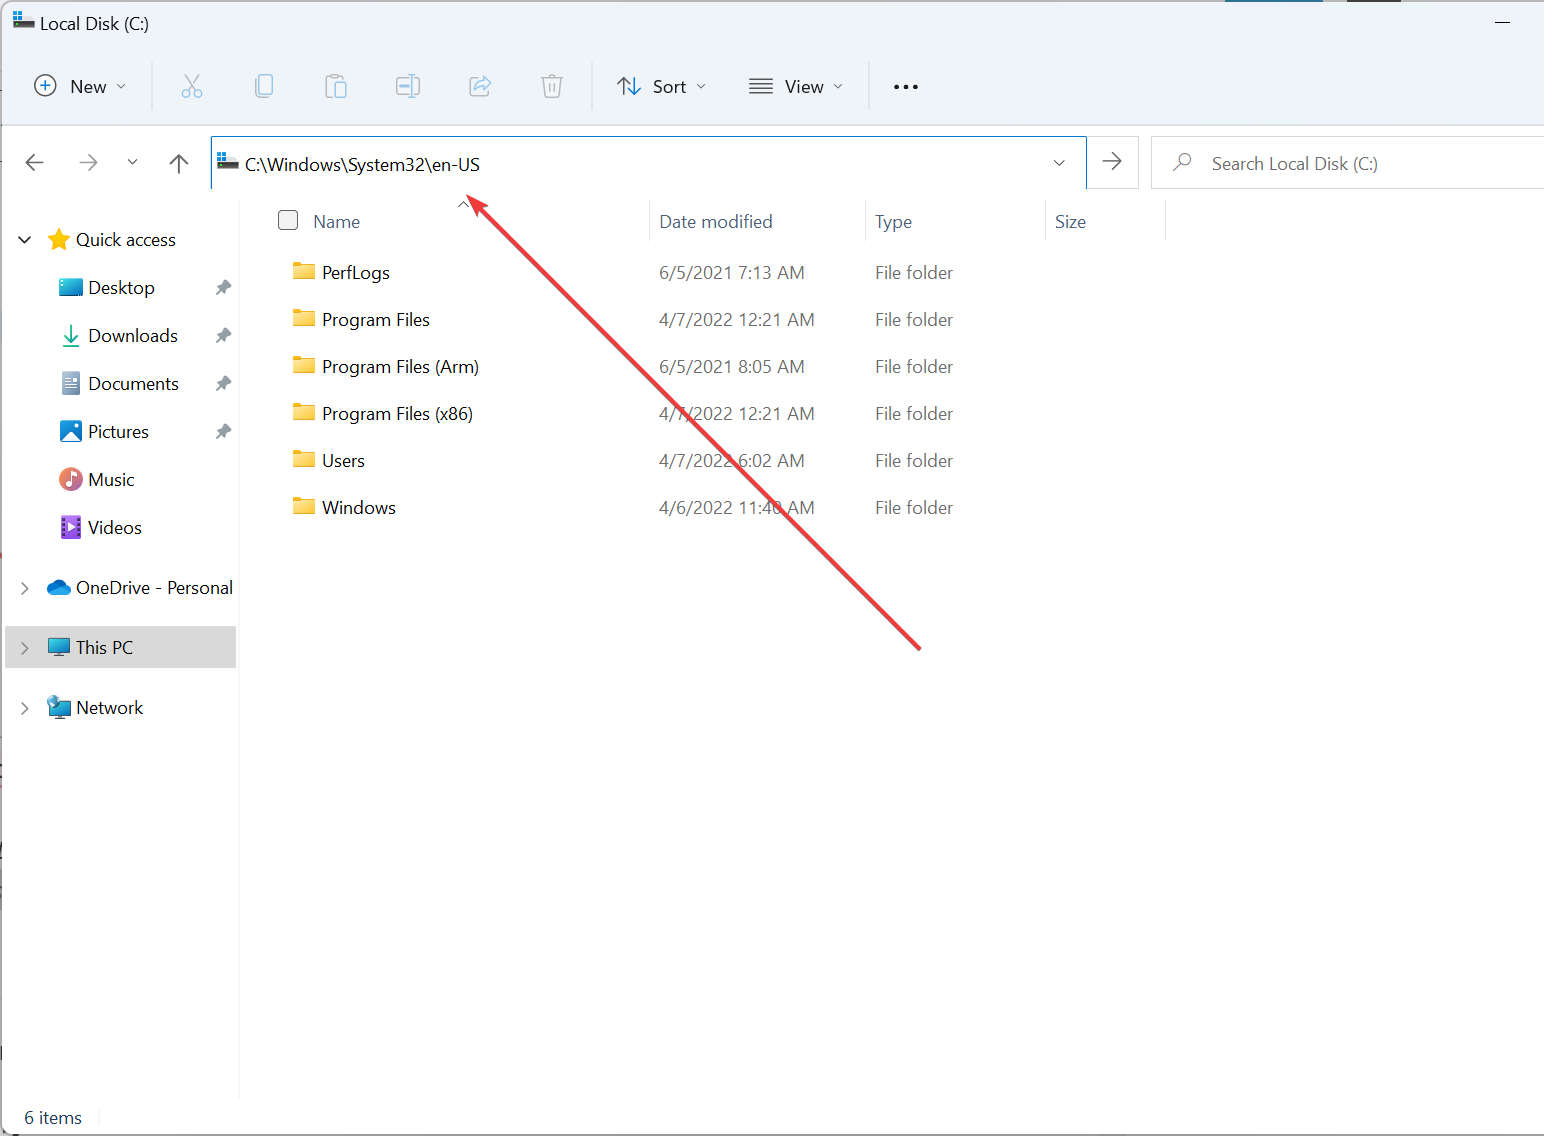Open the Windows folder
The width and height of the screenshot is (1544, 1136).
(358, 507)
